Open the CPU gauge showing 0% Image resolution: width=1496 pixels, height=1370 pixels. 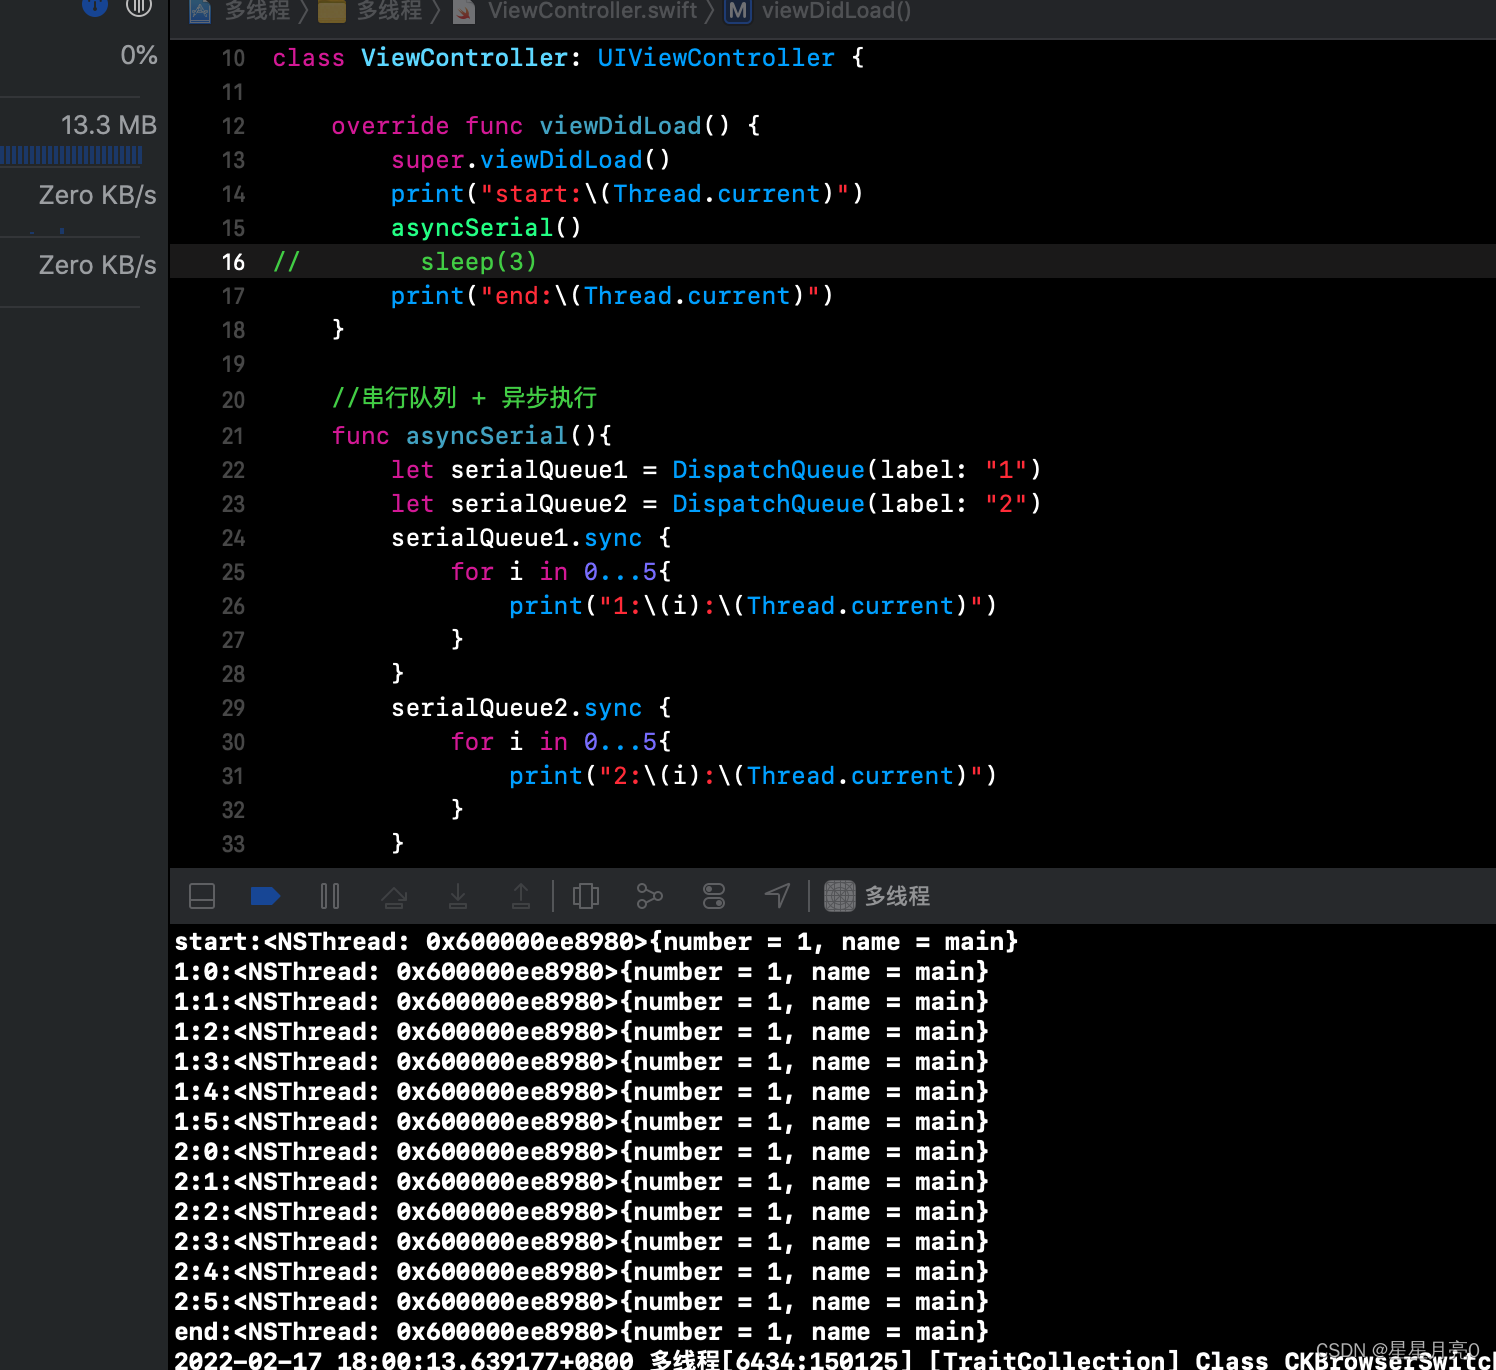(x=138, y=55)
